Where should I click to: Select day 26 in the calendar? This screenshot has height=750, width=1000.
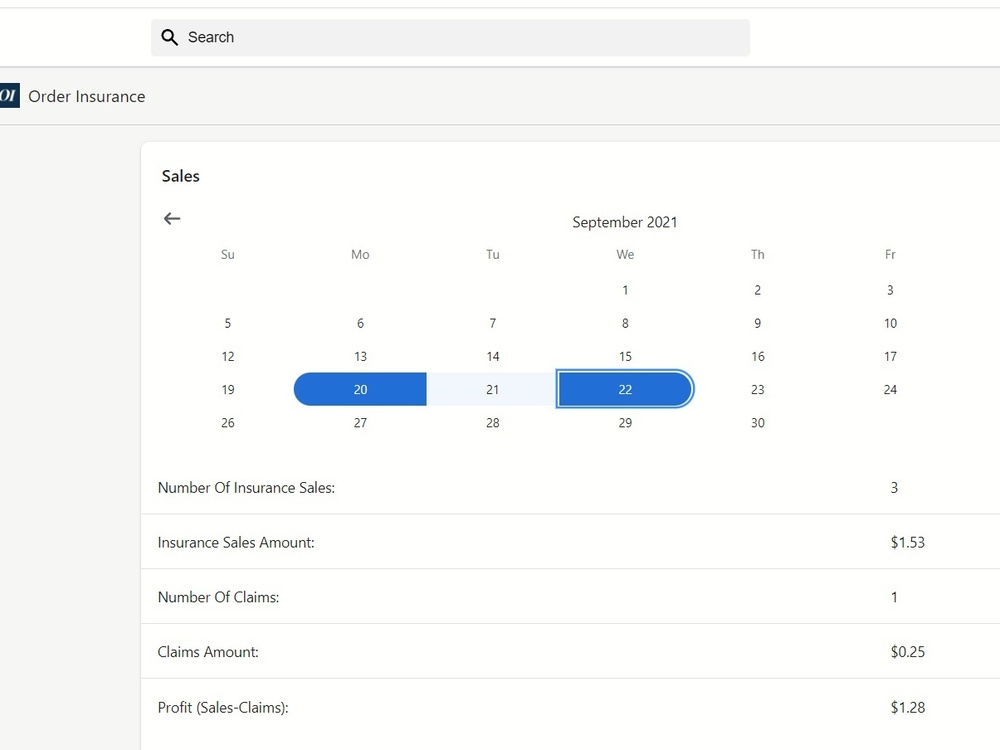228,423
